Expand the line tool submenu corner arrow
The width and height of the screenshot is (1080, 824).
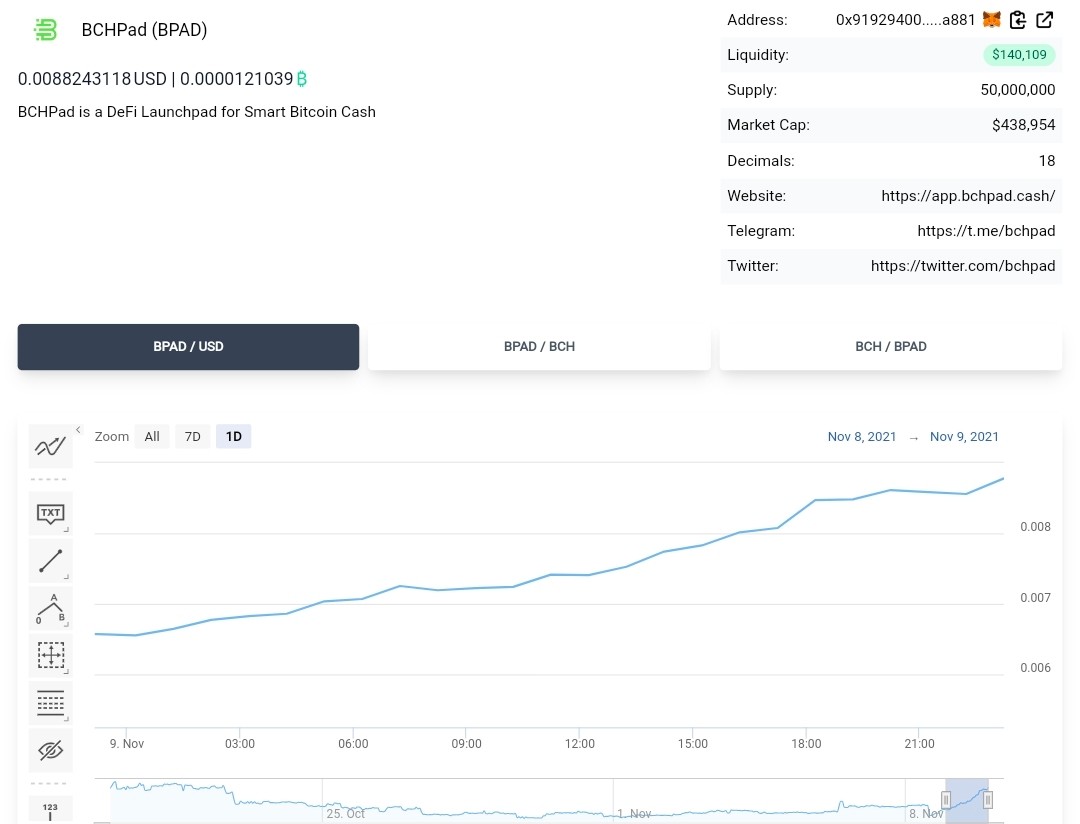pyautogui.click(x=67, y=577)
